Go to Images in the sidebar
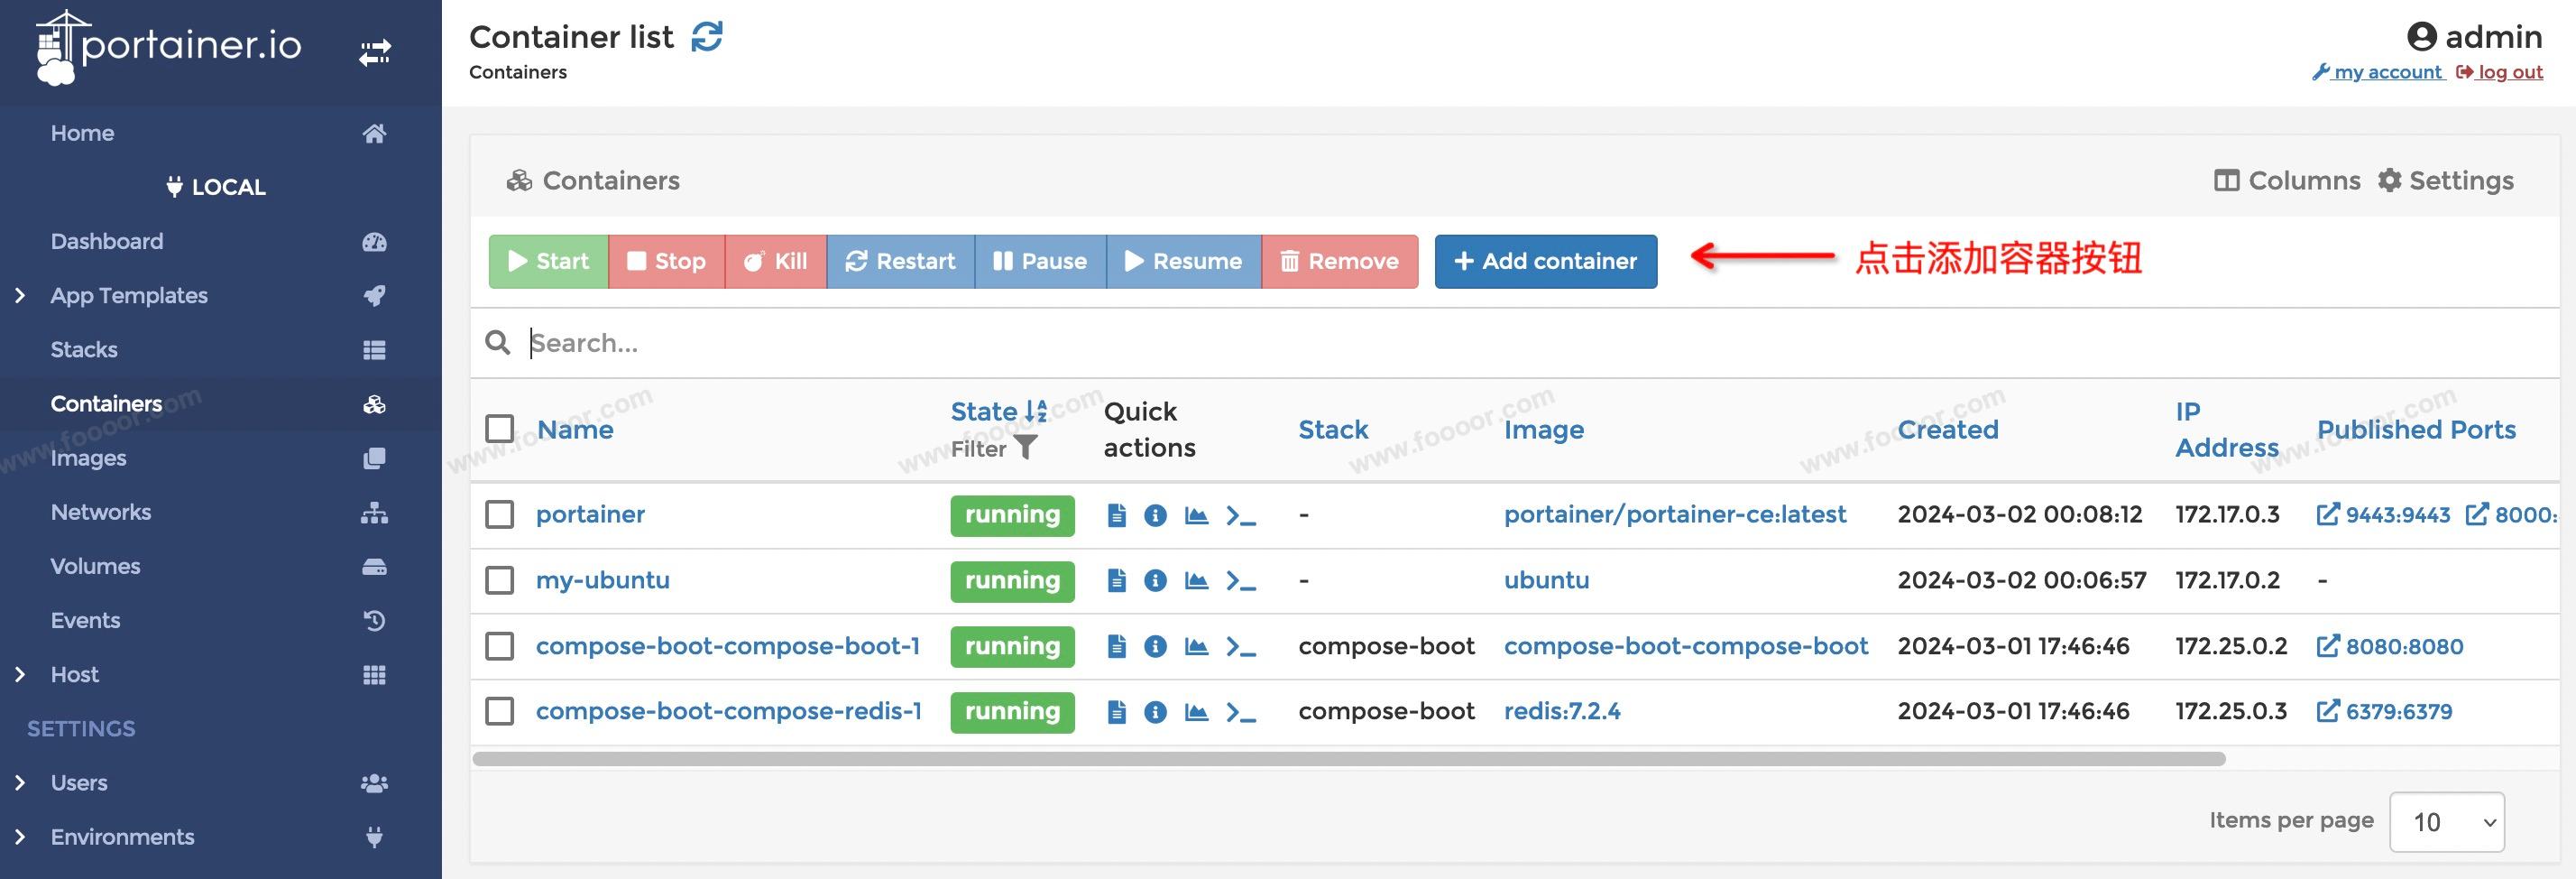The image size is (2576, 879). [89, 458]
